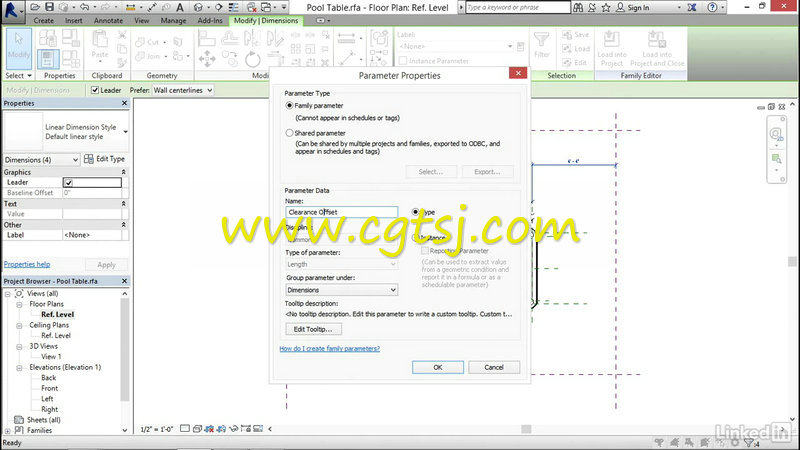
Task: Toggle the Leader checkbox in options bar
Action: coord(95,90)
